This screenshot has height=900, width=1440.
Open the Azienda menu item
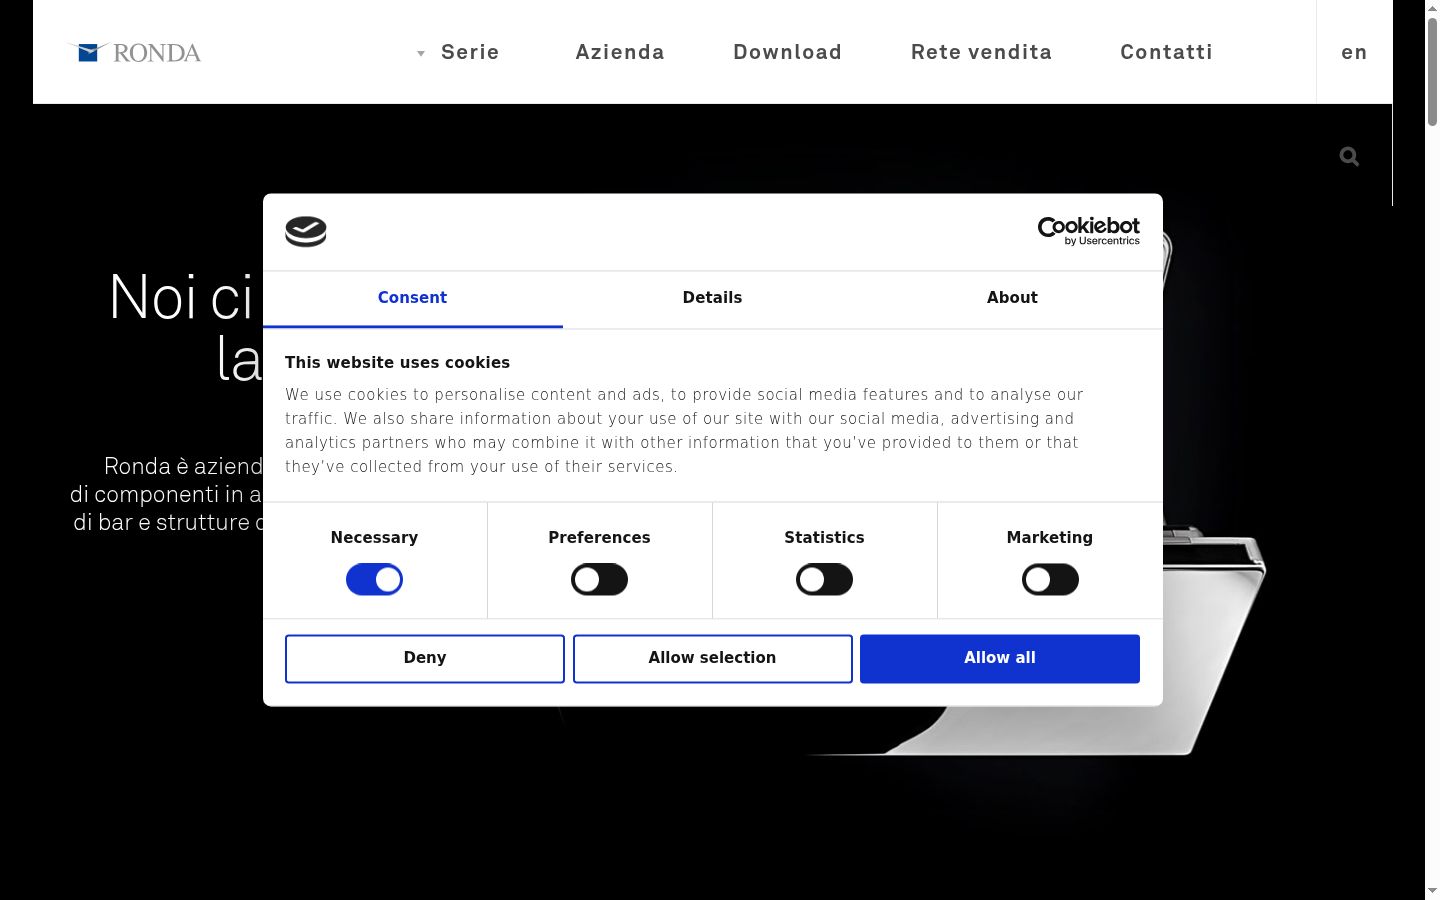pos(620,52)
